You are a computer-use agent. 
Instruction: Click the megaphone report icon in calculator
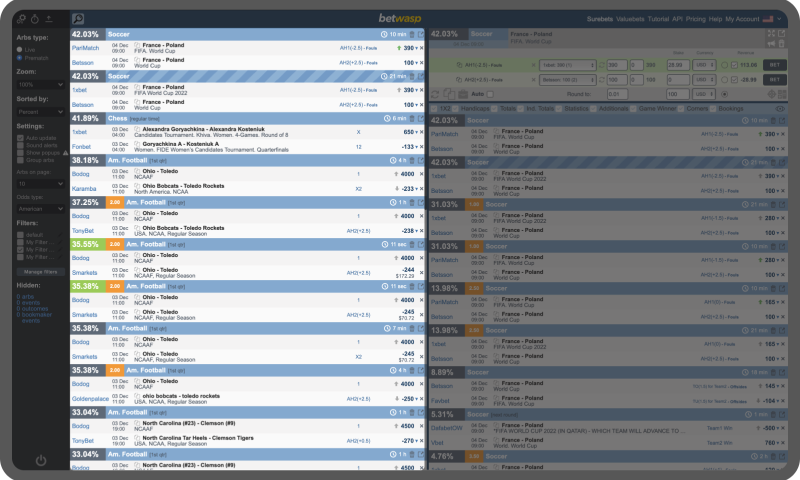tap(771, 43)
